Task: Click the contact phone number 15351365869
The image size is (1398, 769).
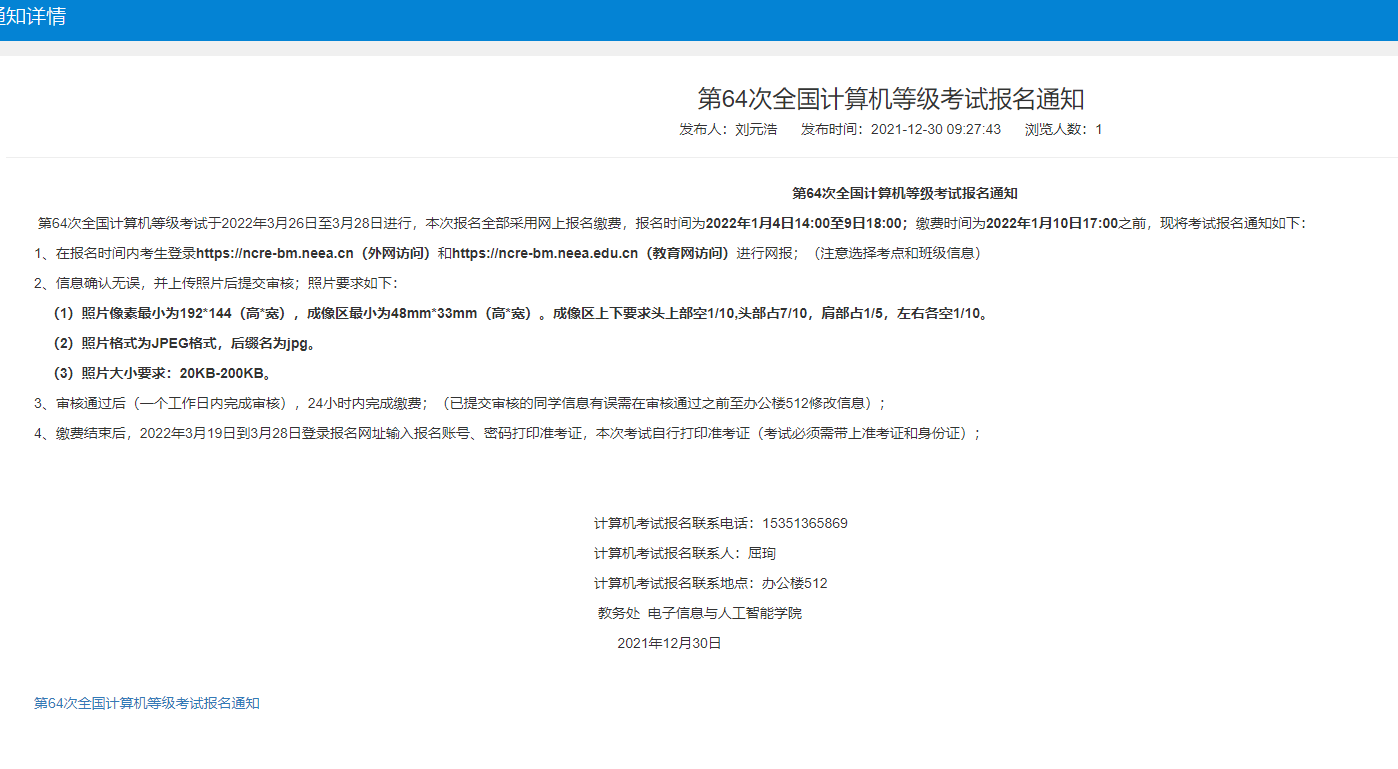Action: pos(804,523)
